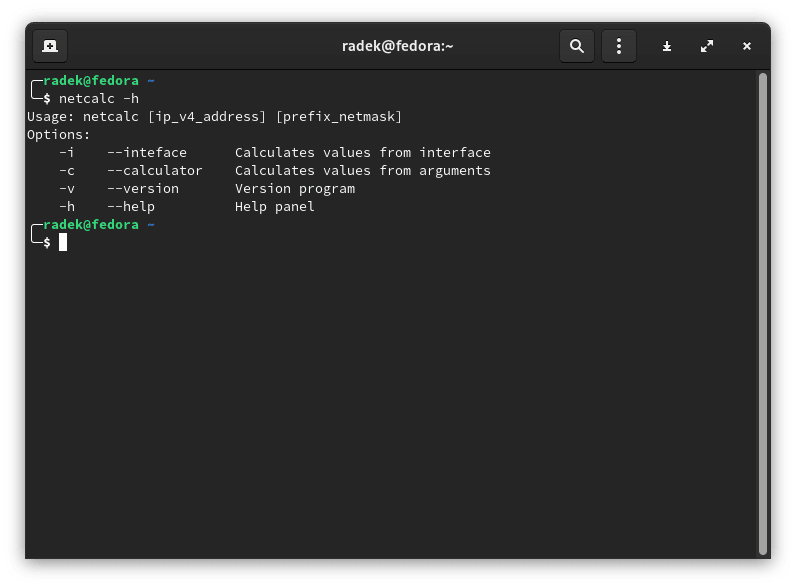Click the '--inteface' option text
This screenshot has width=796, height=587.
click(147, 152)
